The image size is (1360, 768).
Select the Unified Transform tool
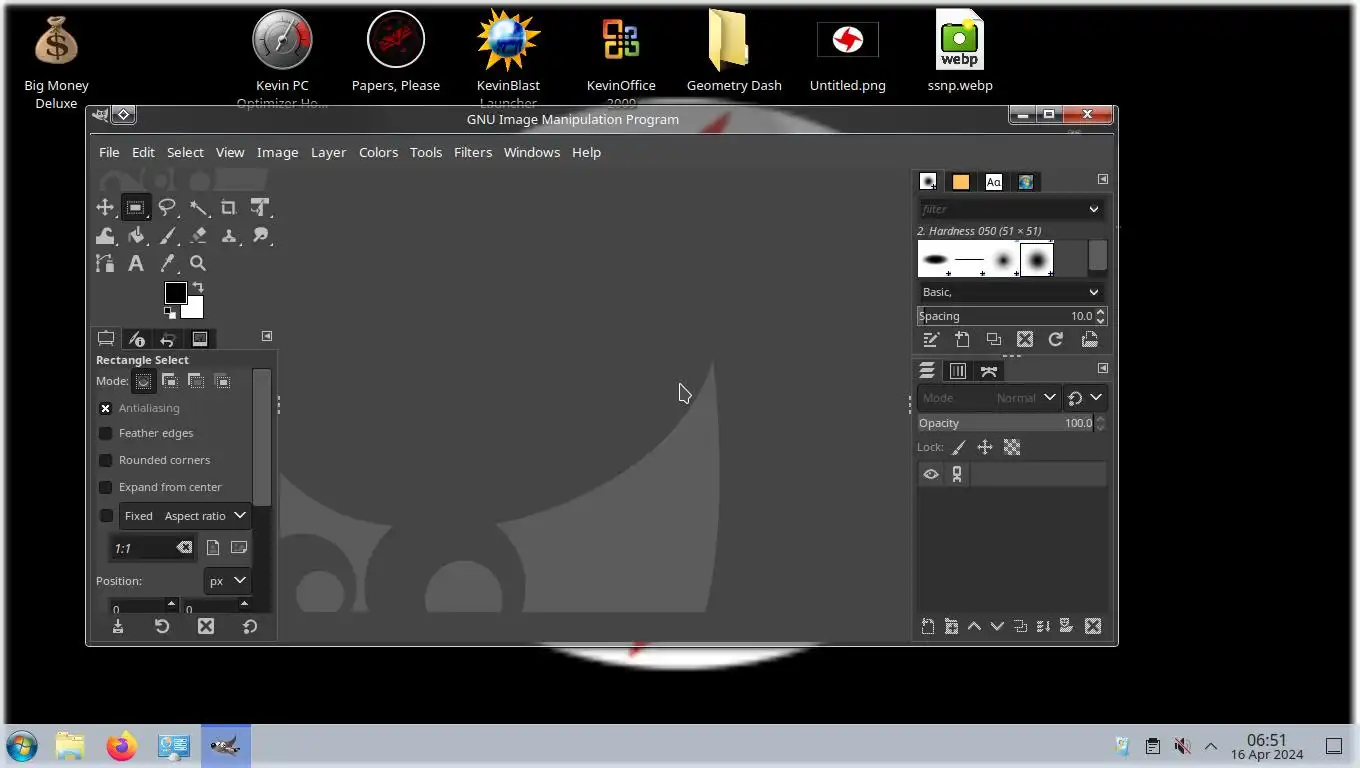[260, 208]
